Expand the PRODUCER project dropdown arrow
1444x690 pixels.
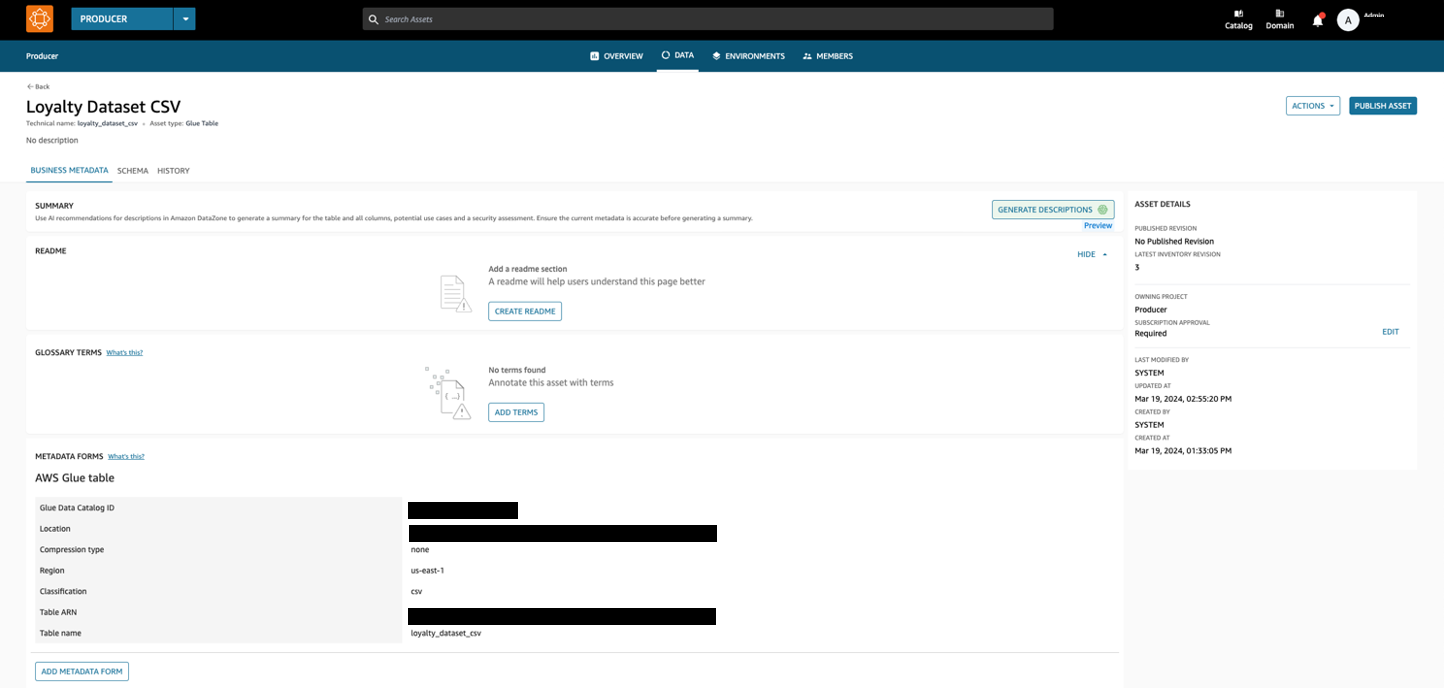click(184, 19)
